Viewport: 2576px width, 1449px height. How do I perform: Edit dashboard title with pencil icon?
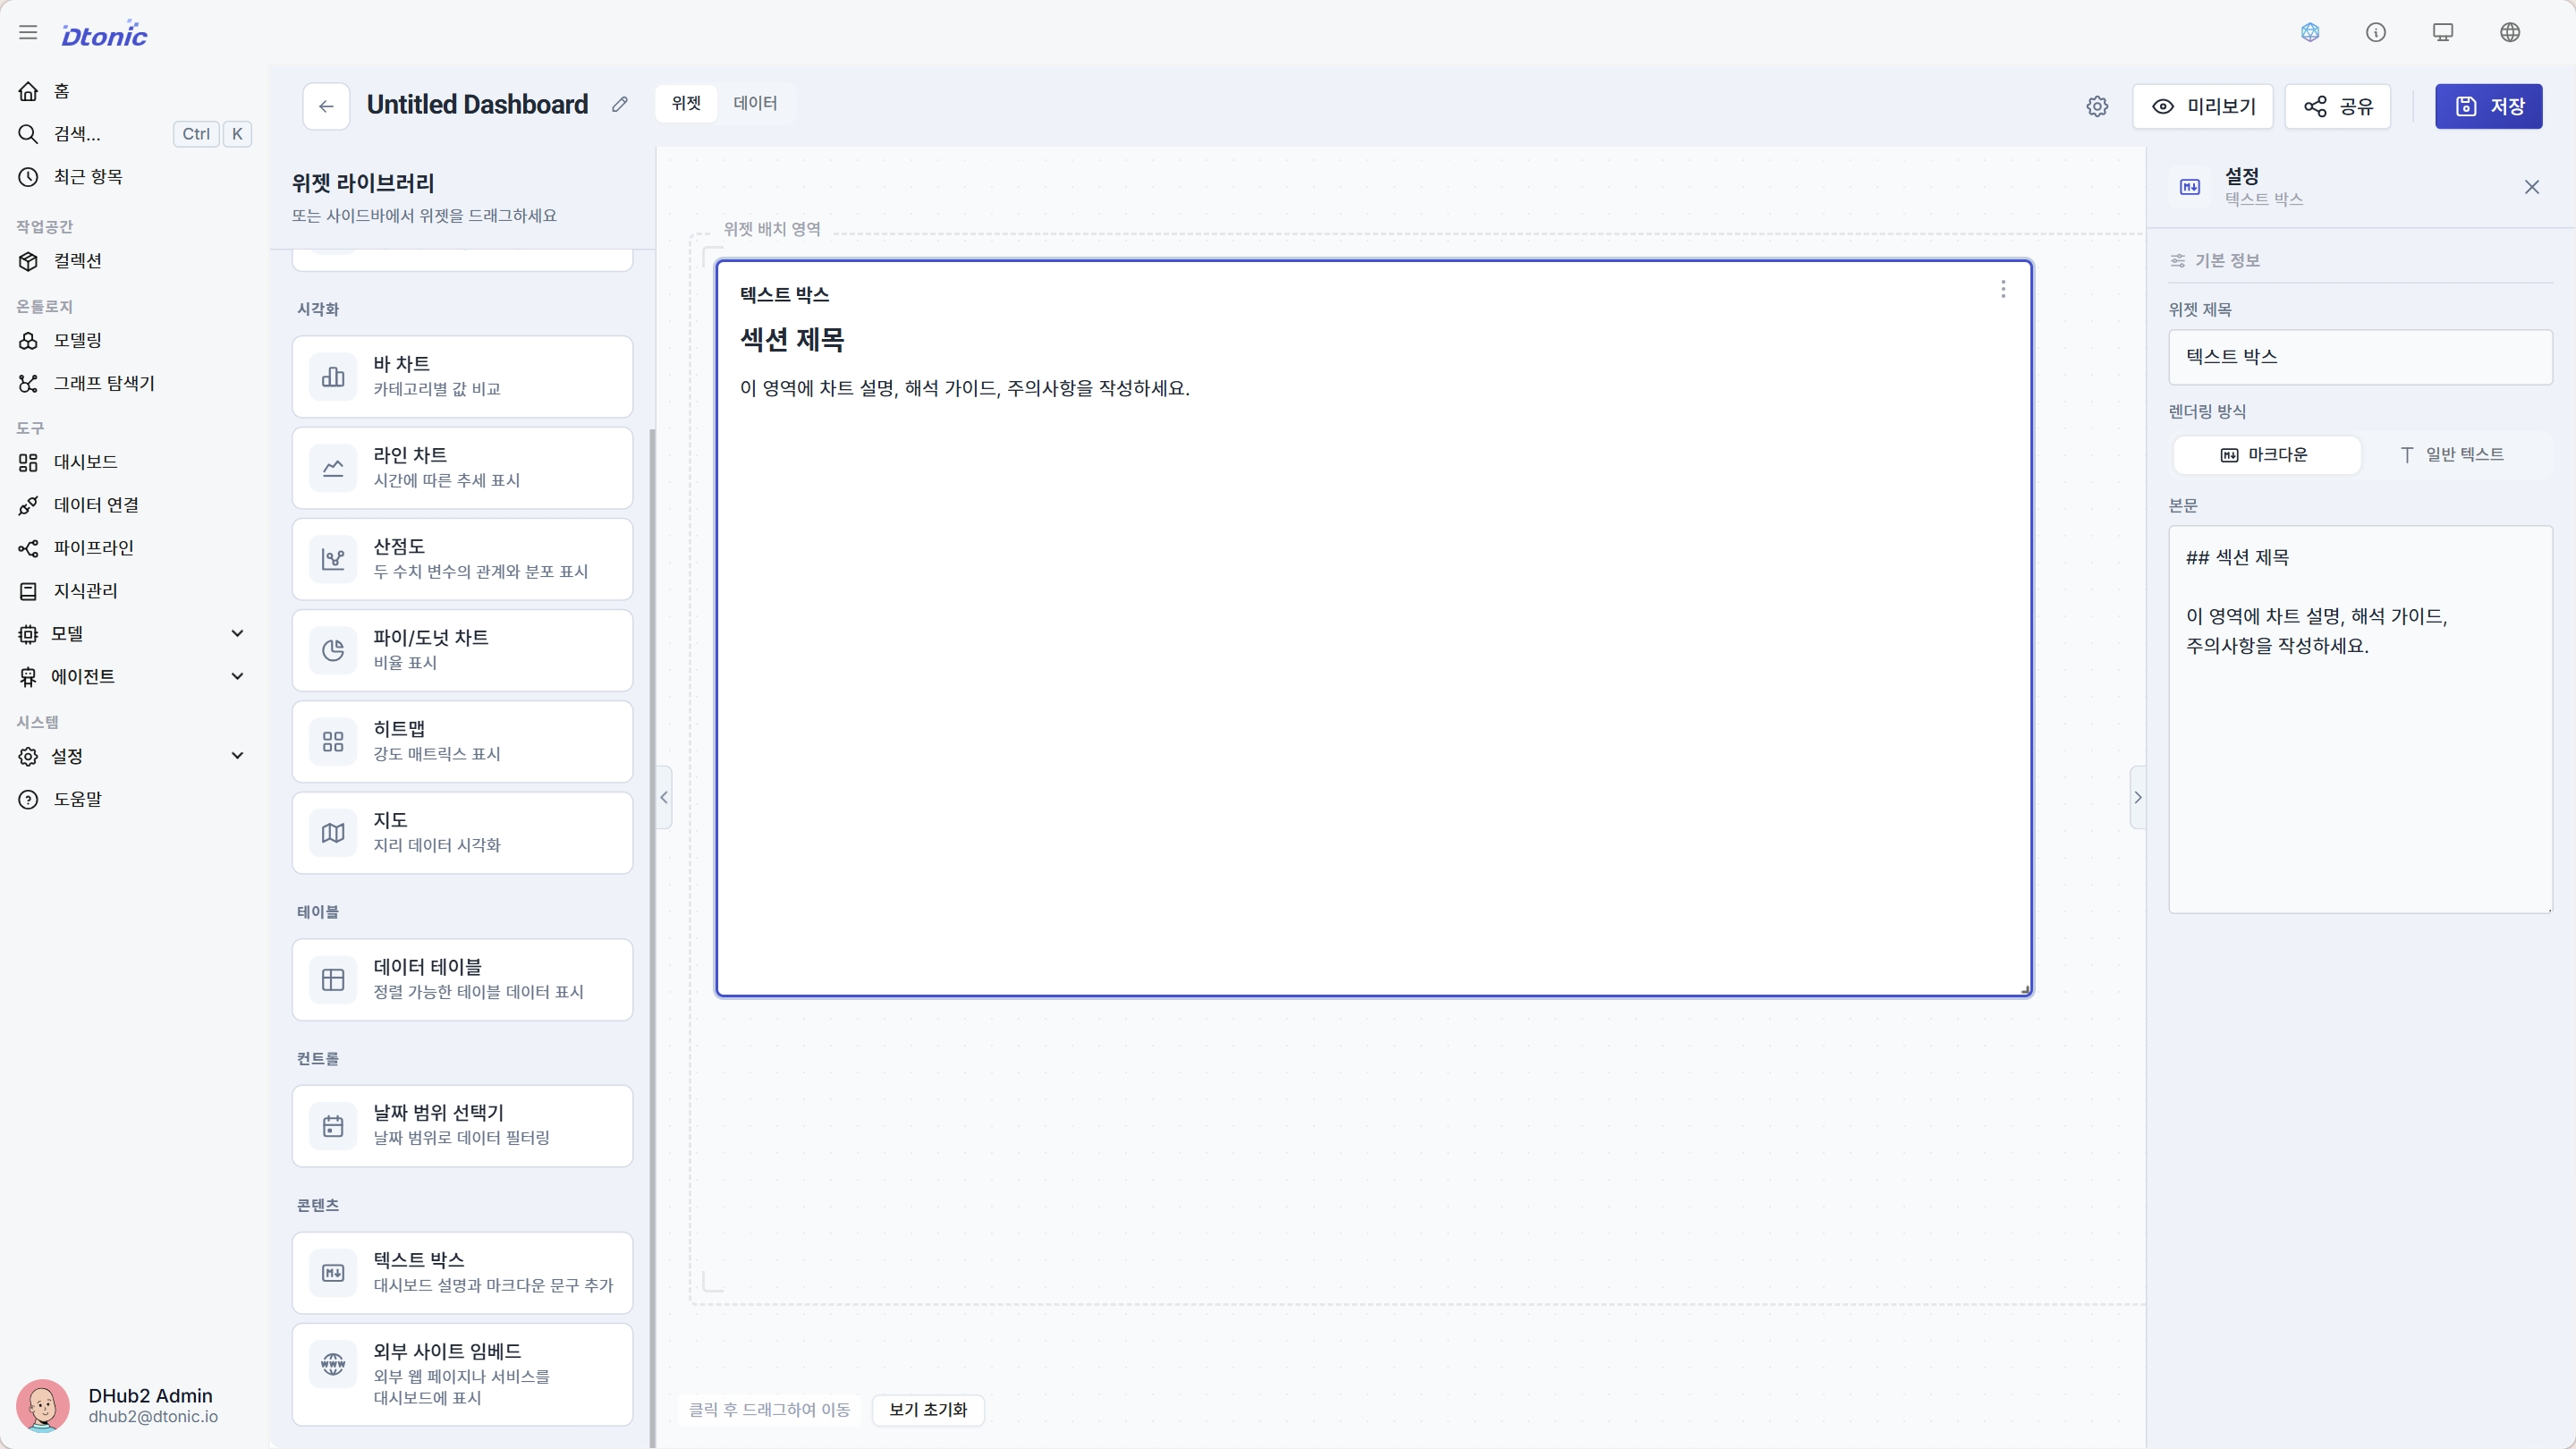pos(620,104)
